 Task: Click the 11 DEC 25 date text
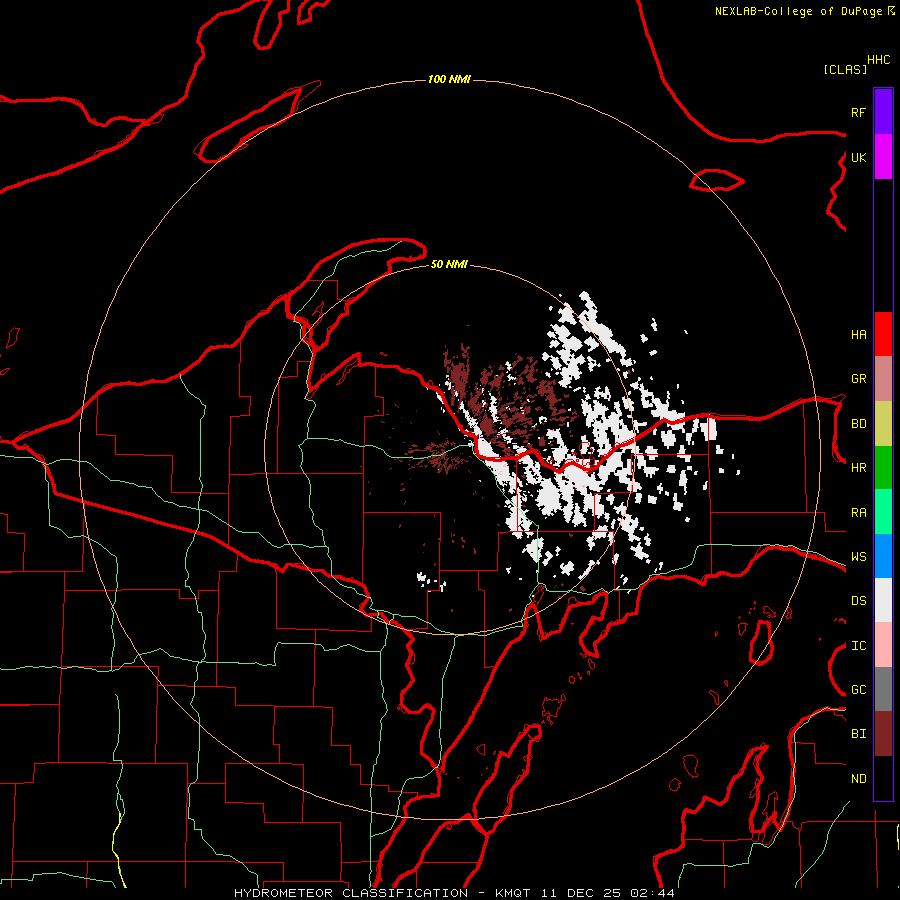pos(581,893)
